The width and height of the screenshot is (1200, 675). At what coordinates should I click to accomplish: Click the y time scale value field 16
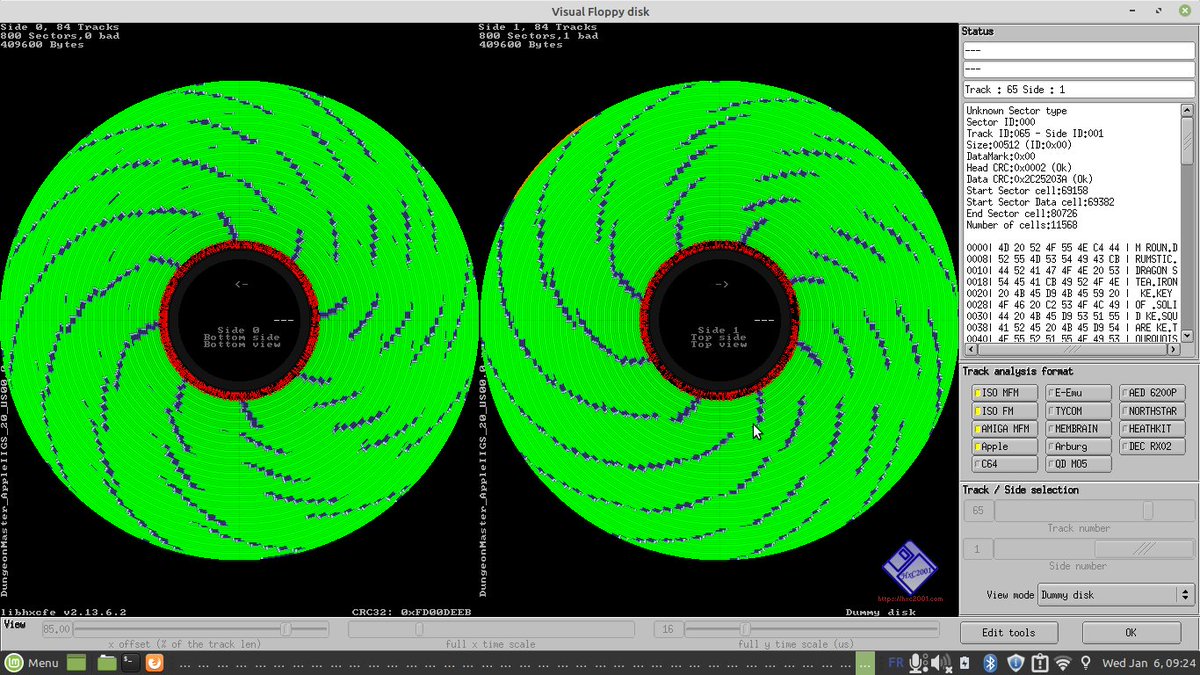coord(669,629)
